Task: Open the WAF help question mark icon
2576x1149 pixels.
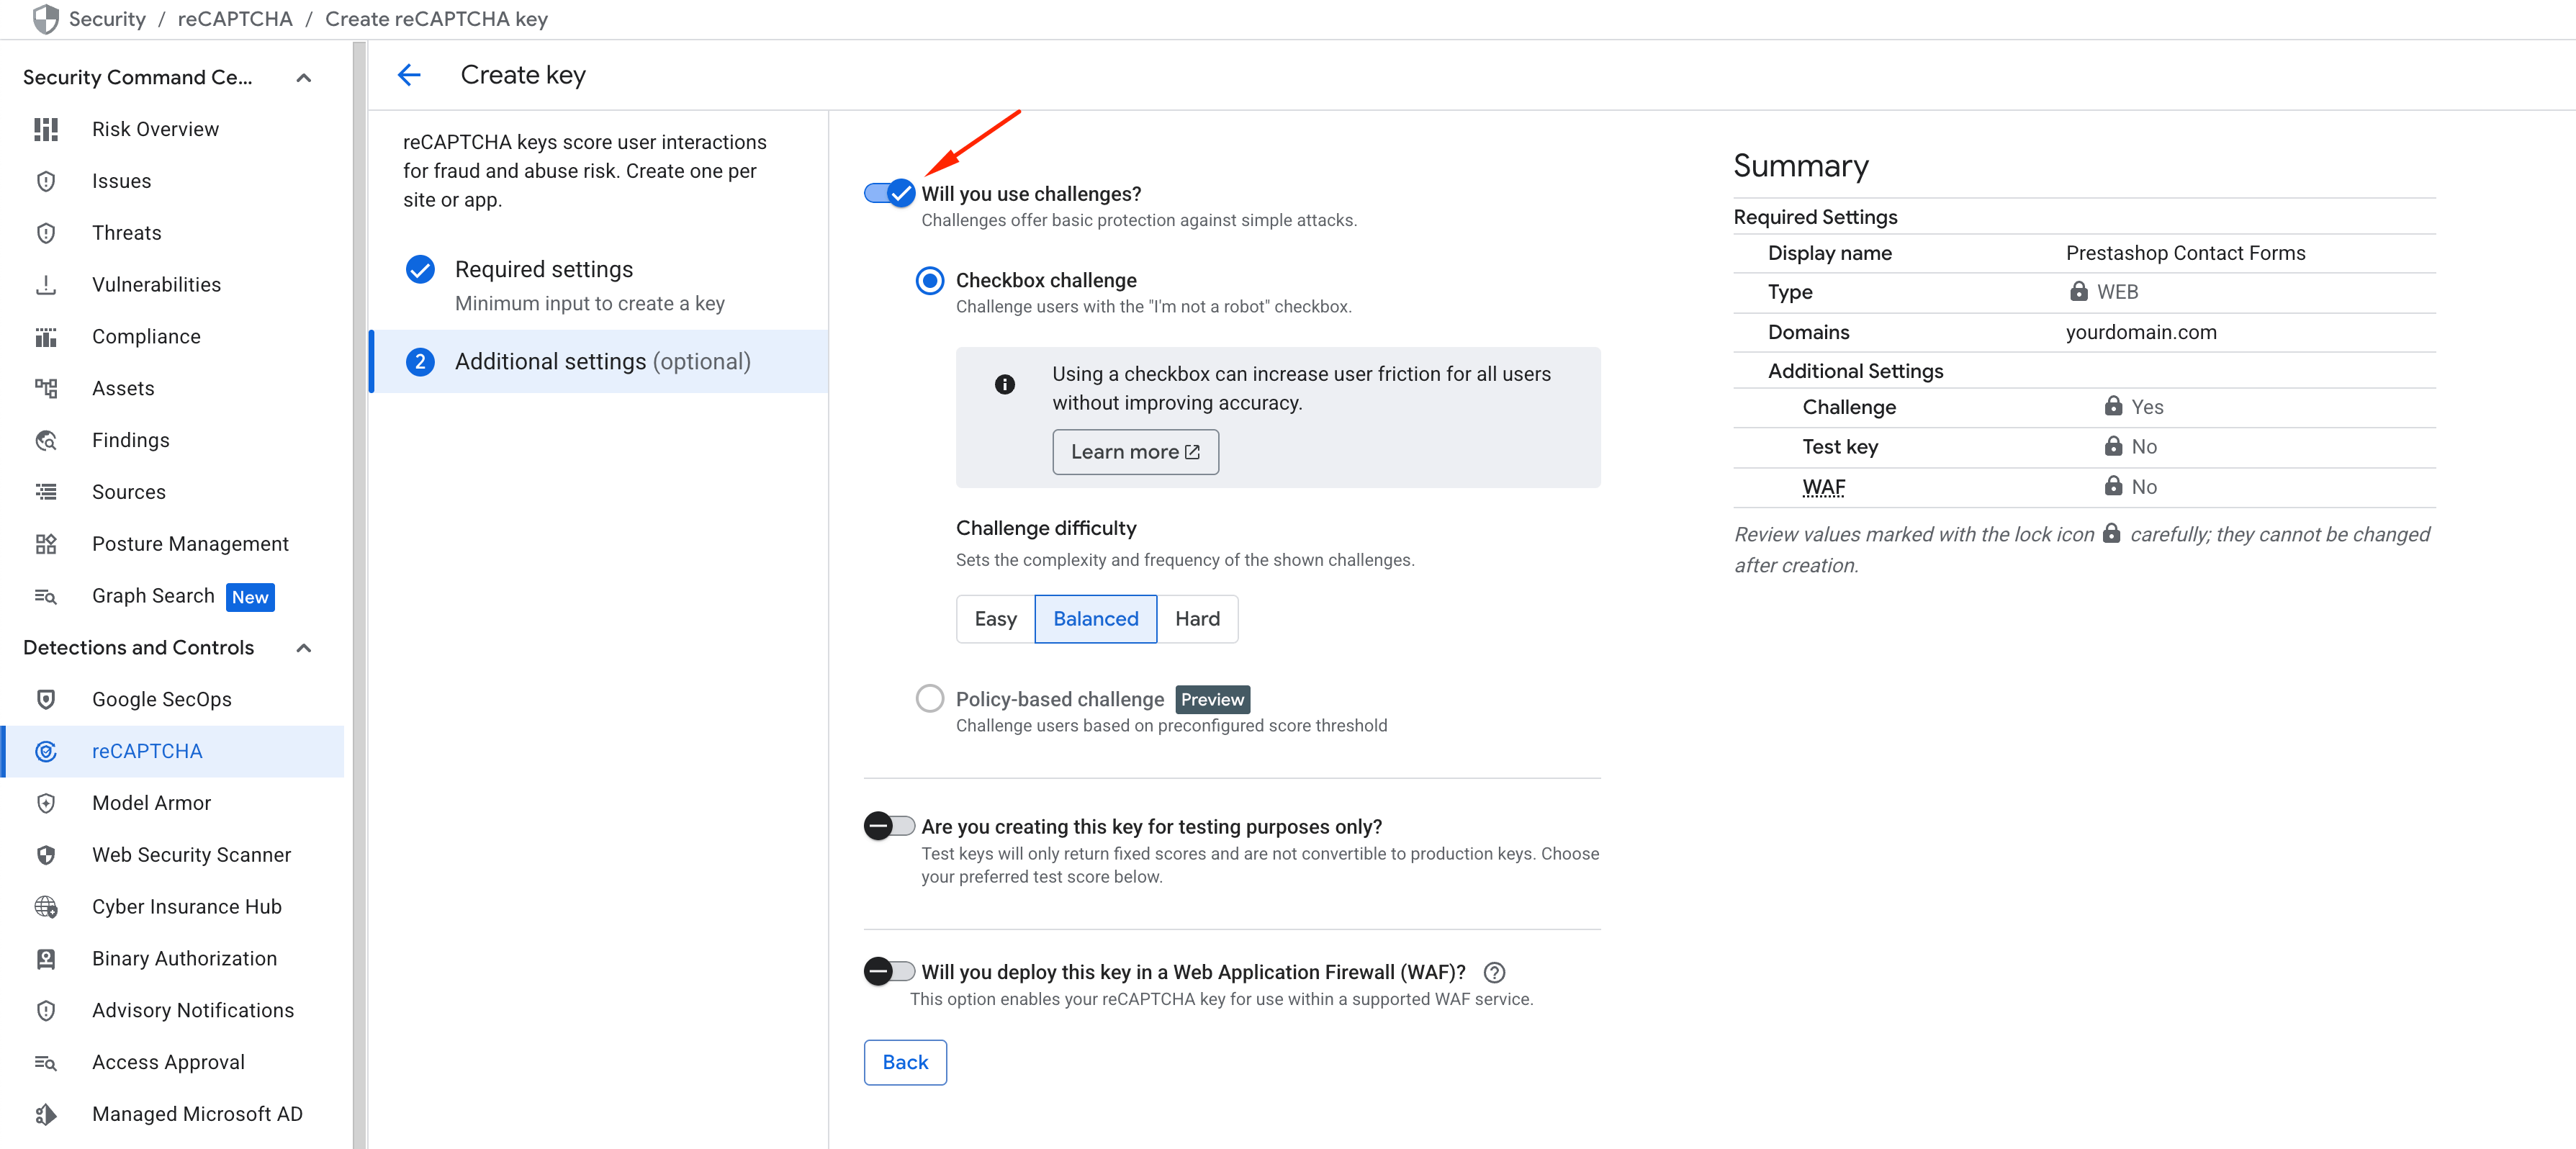Action: [1494, 972]
